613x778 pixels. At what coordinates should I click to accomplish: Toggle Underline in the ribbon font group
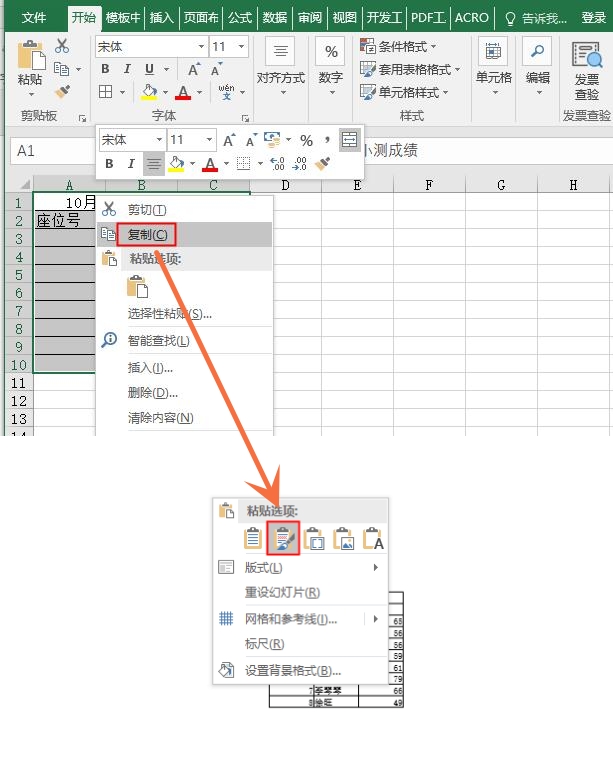coord(149,69)
